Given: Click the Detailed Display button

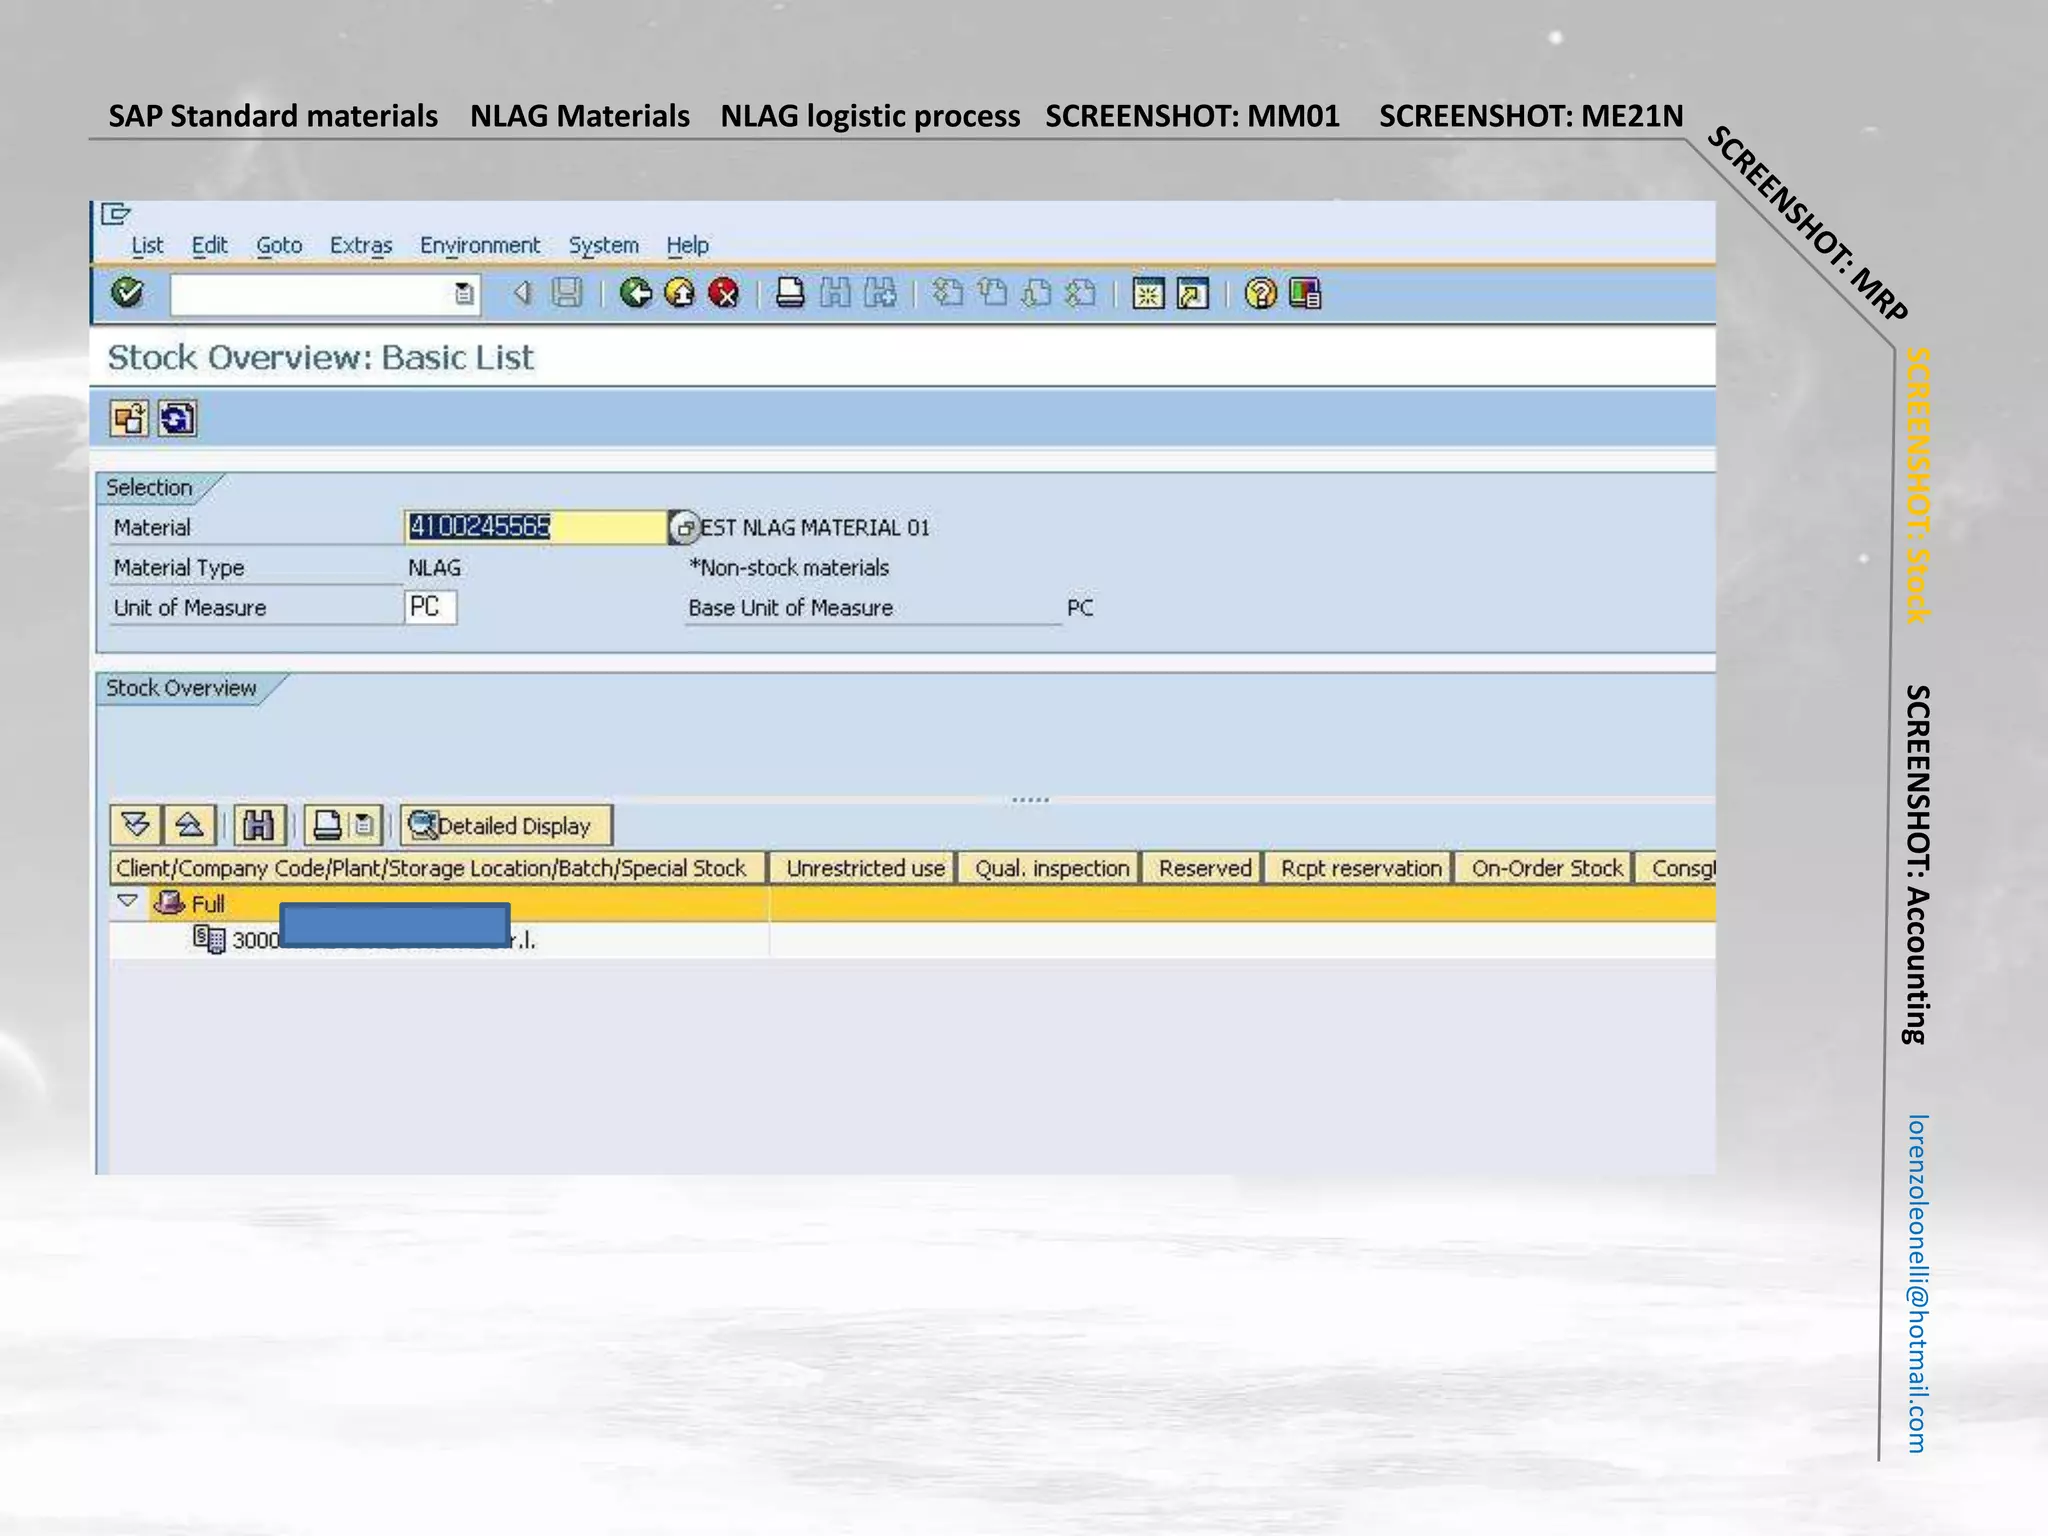Looking at the screenshot, I should point(507,826).
